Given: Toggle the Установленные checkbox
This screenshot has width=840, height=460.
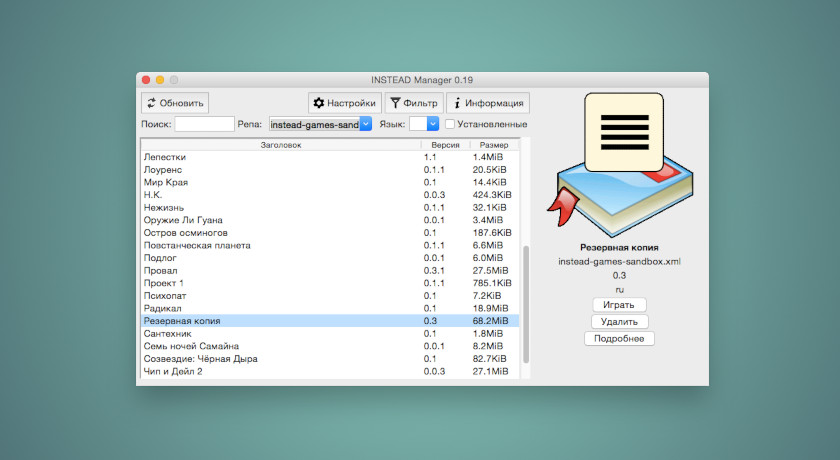Looking at the screenshot, I should coord(450,124).
